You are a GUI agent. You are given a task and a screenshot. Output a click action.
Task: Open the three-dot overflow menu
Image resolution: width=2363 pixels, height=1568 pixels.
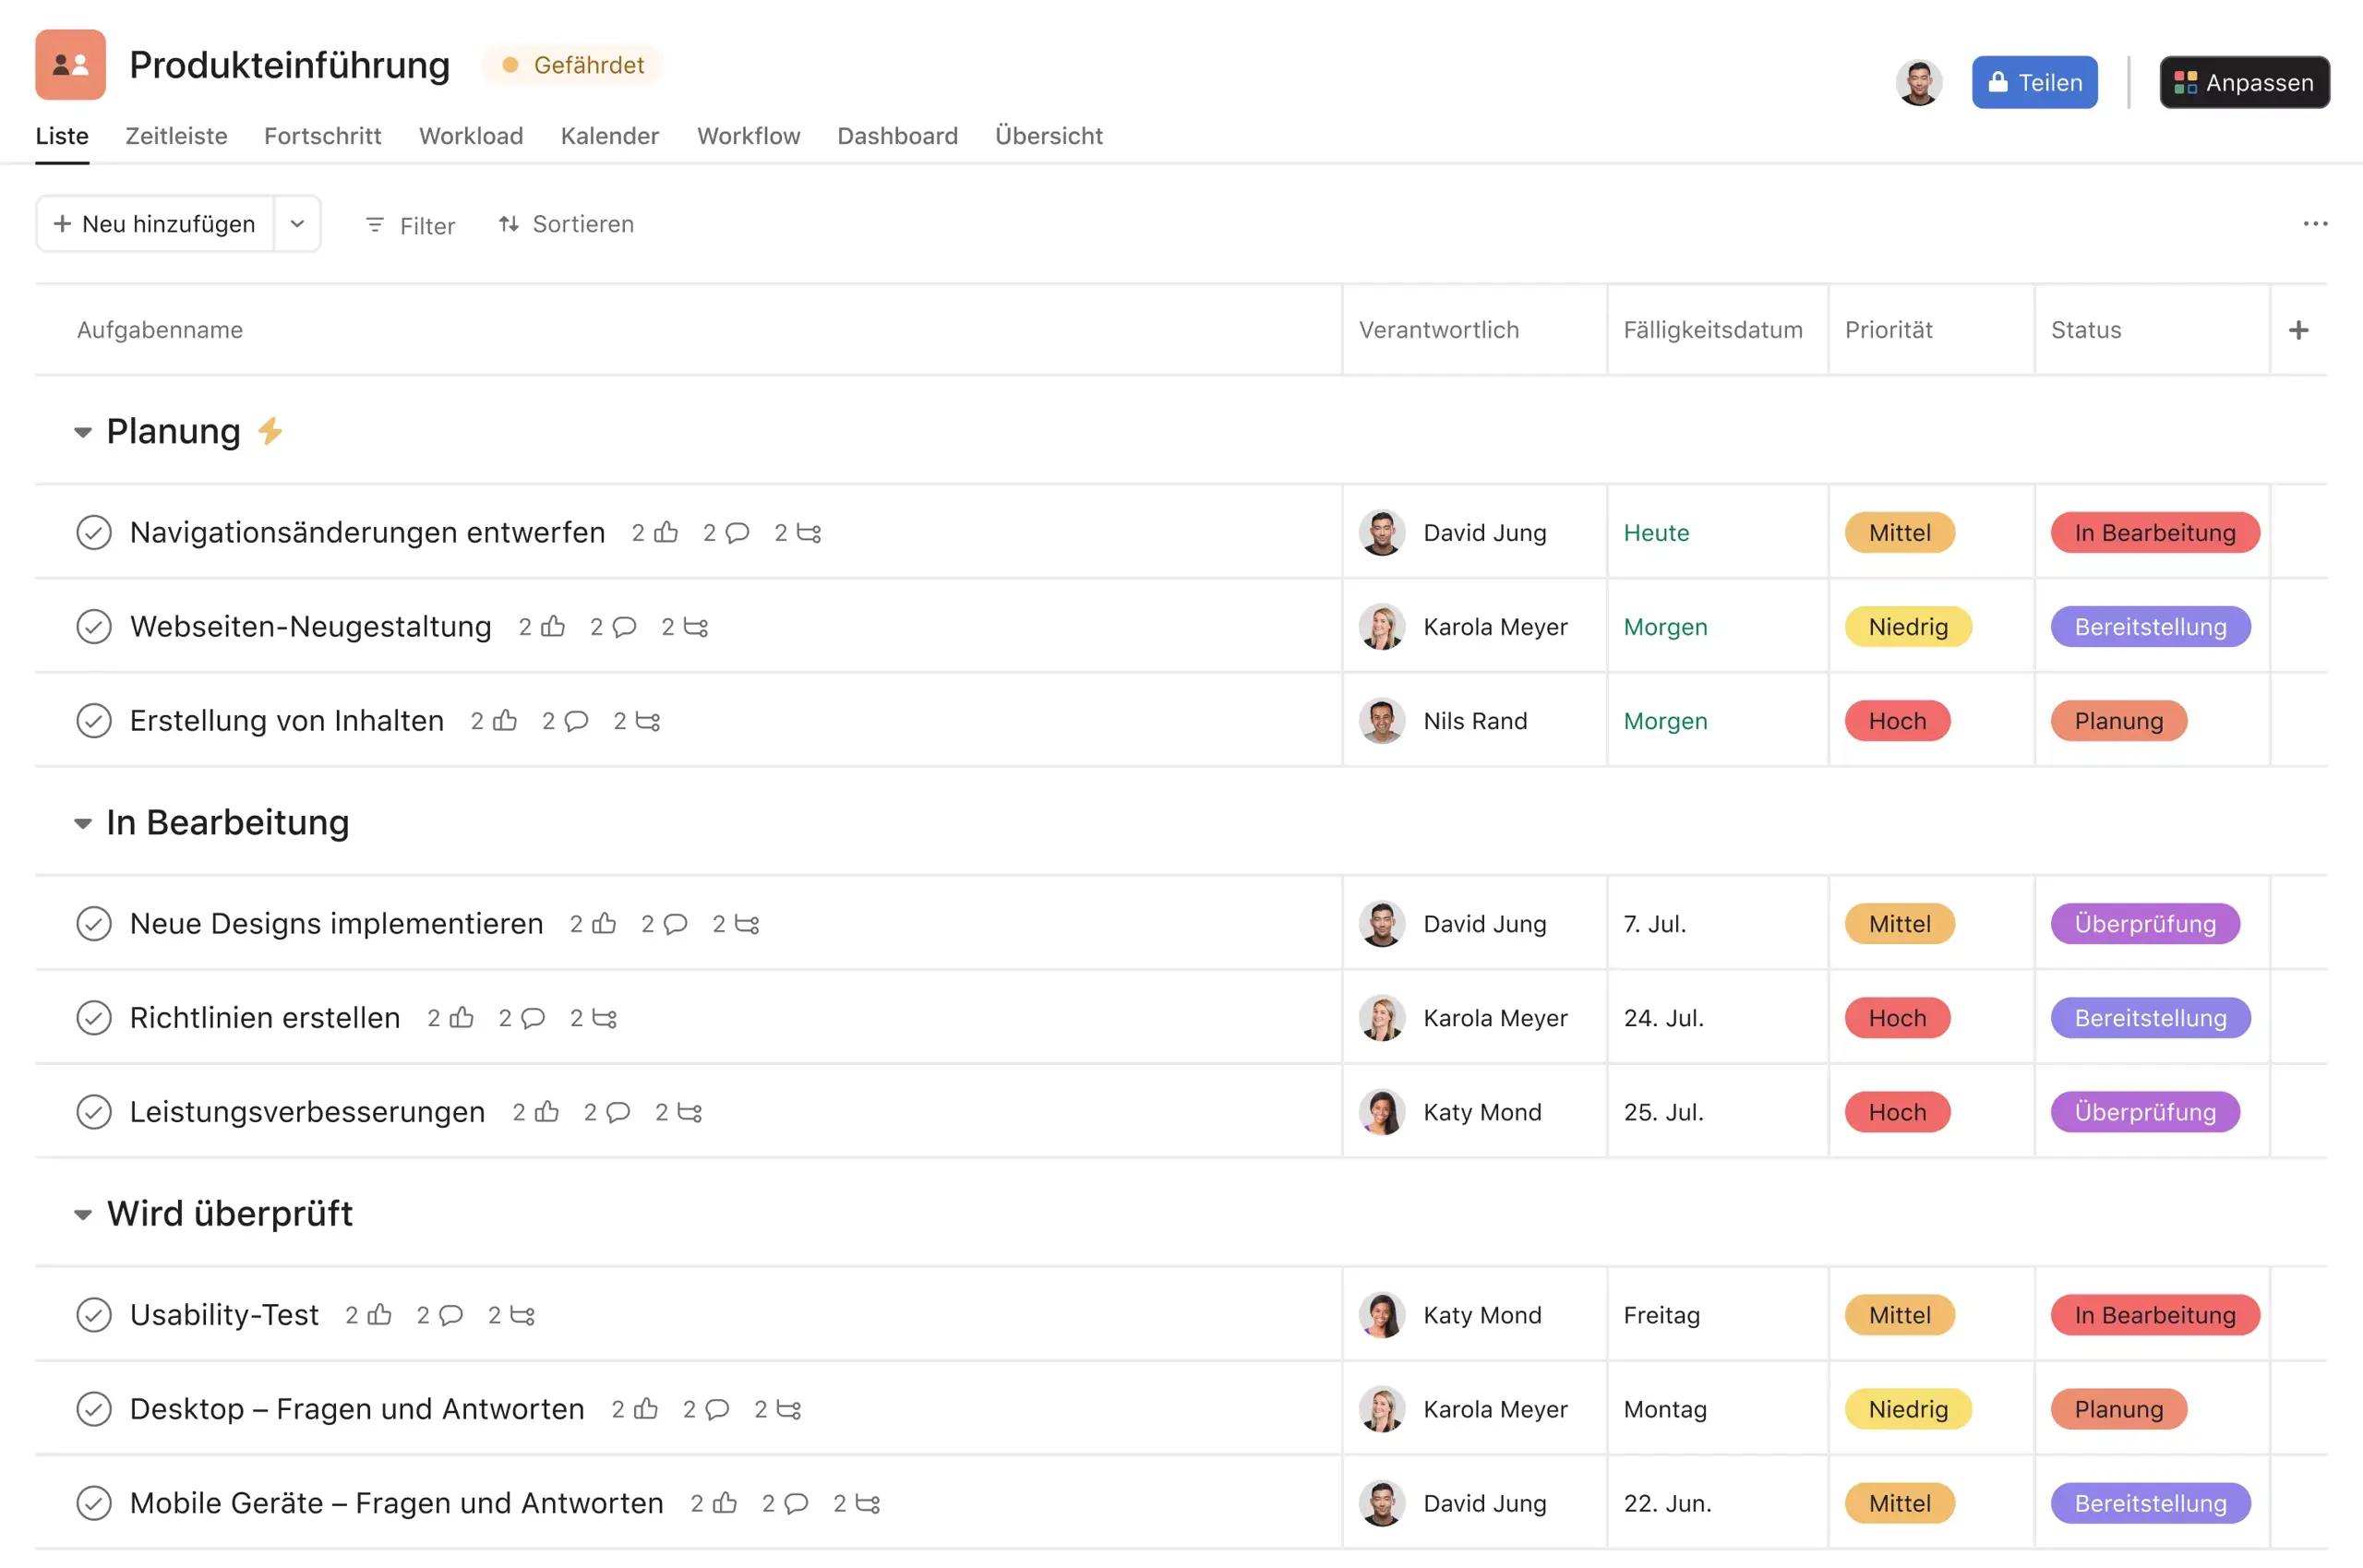pyautogui.click(x=2316, y=223)
